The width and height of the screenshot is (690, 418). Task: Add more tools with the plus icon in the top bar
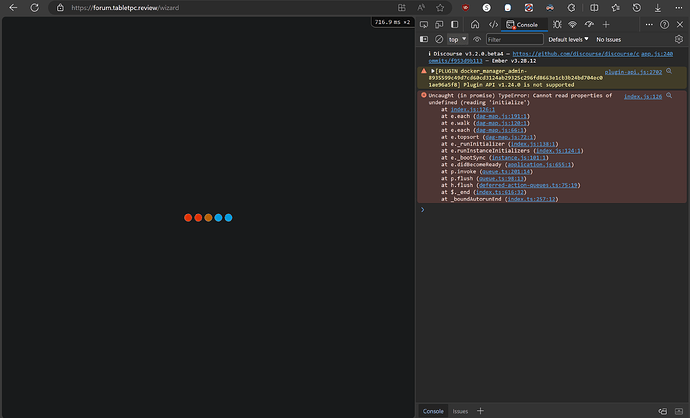[x=606, y=25]
